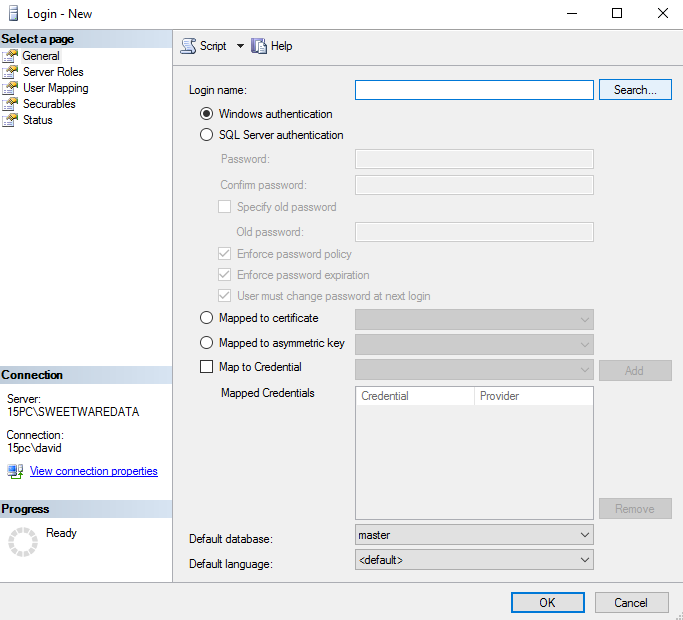Click the User Mapping page icon

point(10,88)
